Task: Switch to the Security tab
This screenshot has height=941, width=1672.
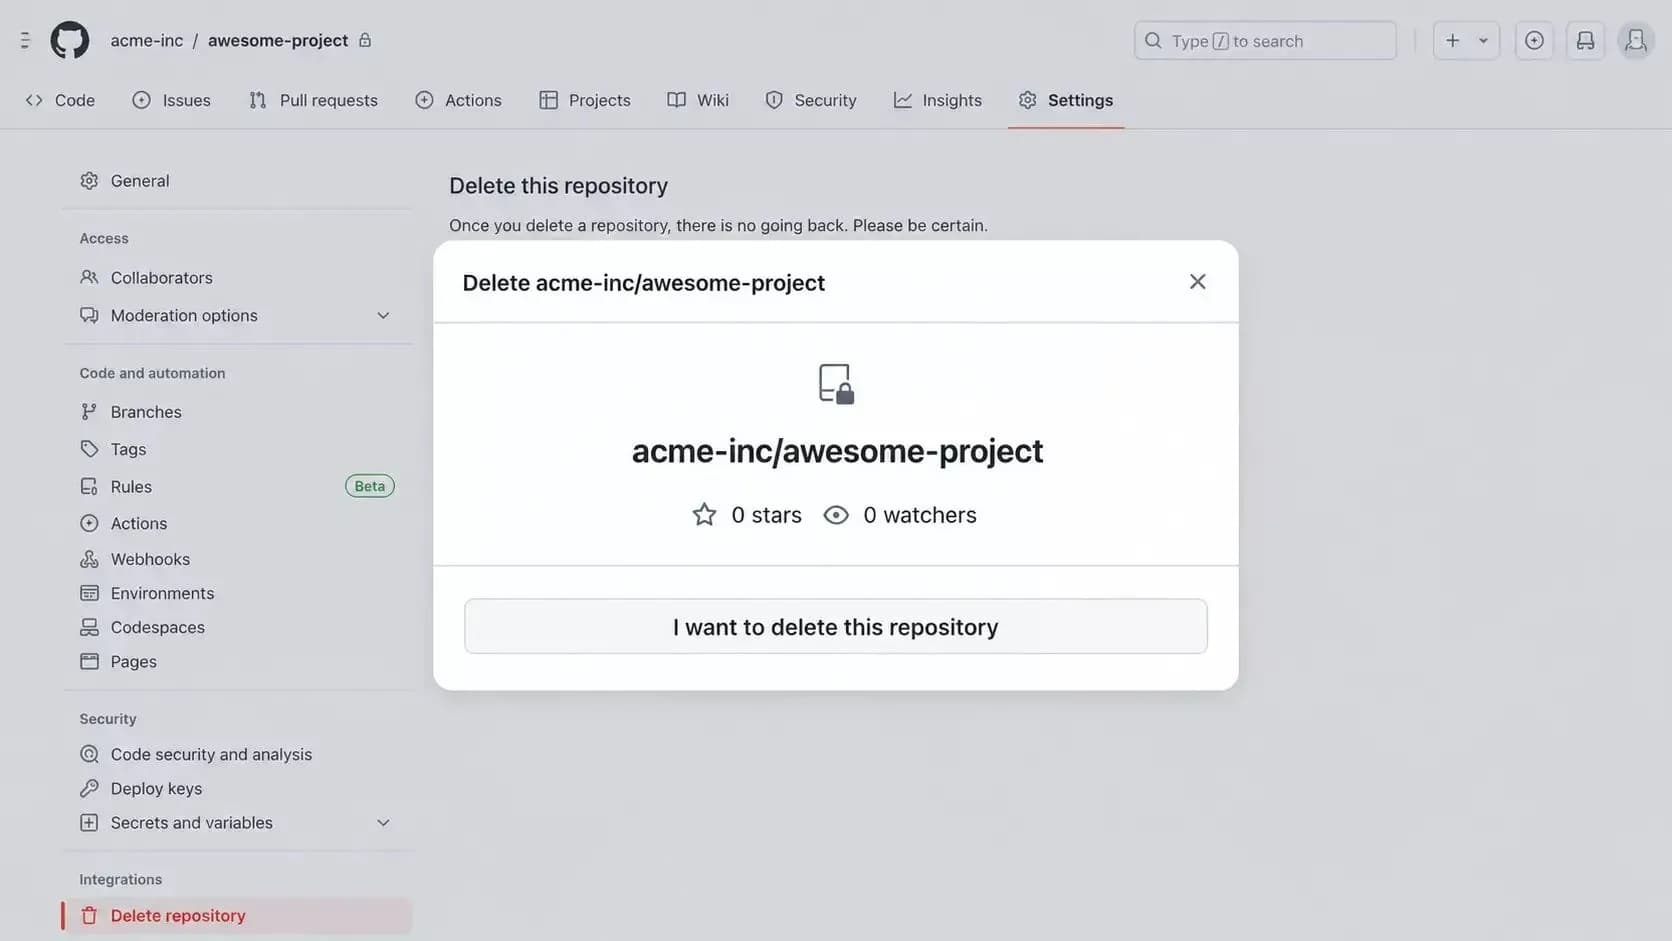Action: click(811, 100)
